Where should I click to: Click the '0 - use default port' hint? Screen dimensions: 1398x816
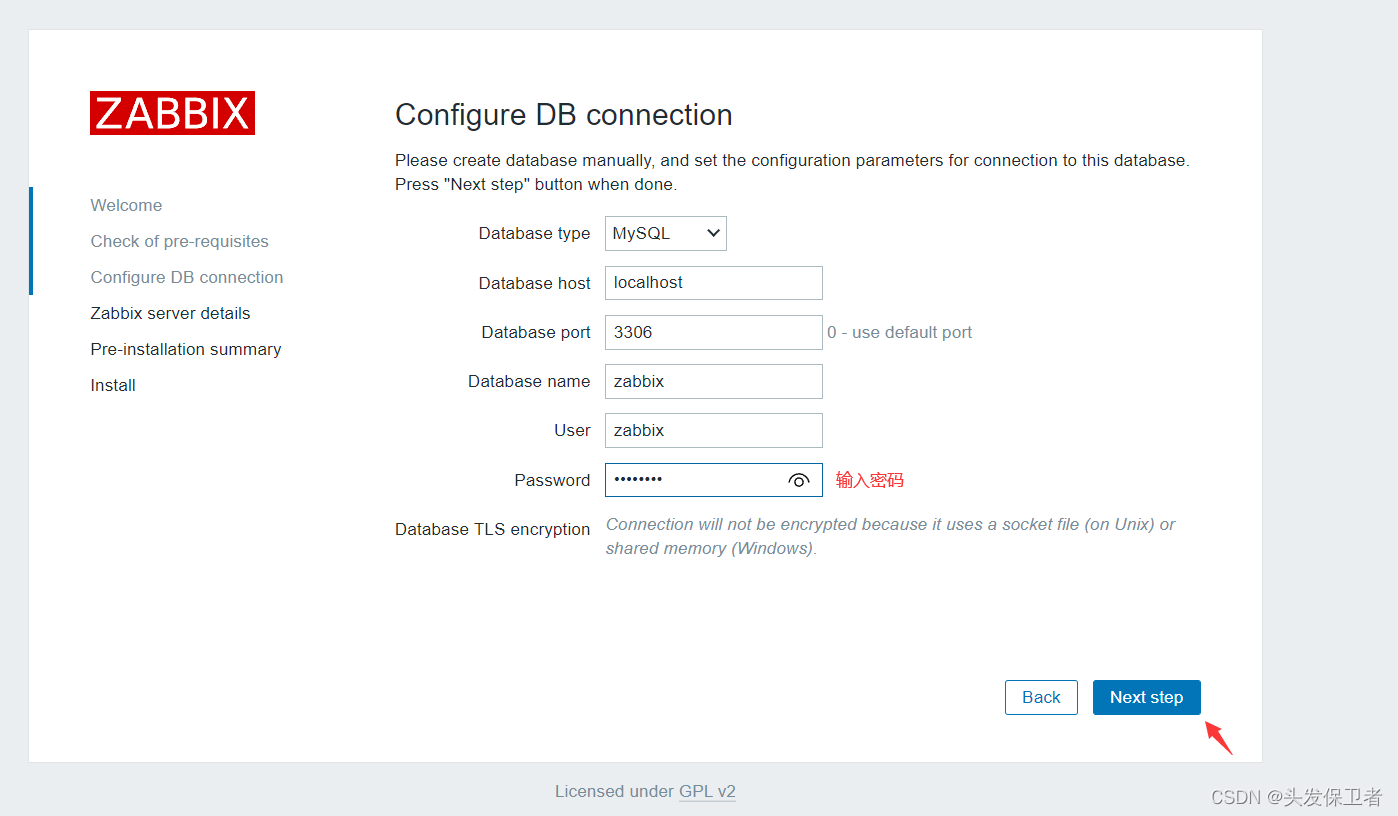point(900,332)
